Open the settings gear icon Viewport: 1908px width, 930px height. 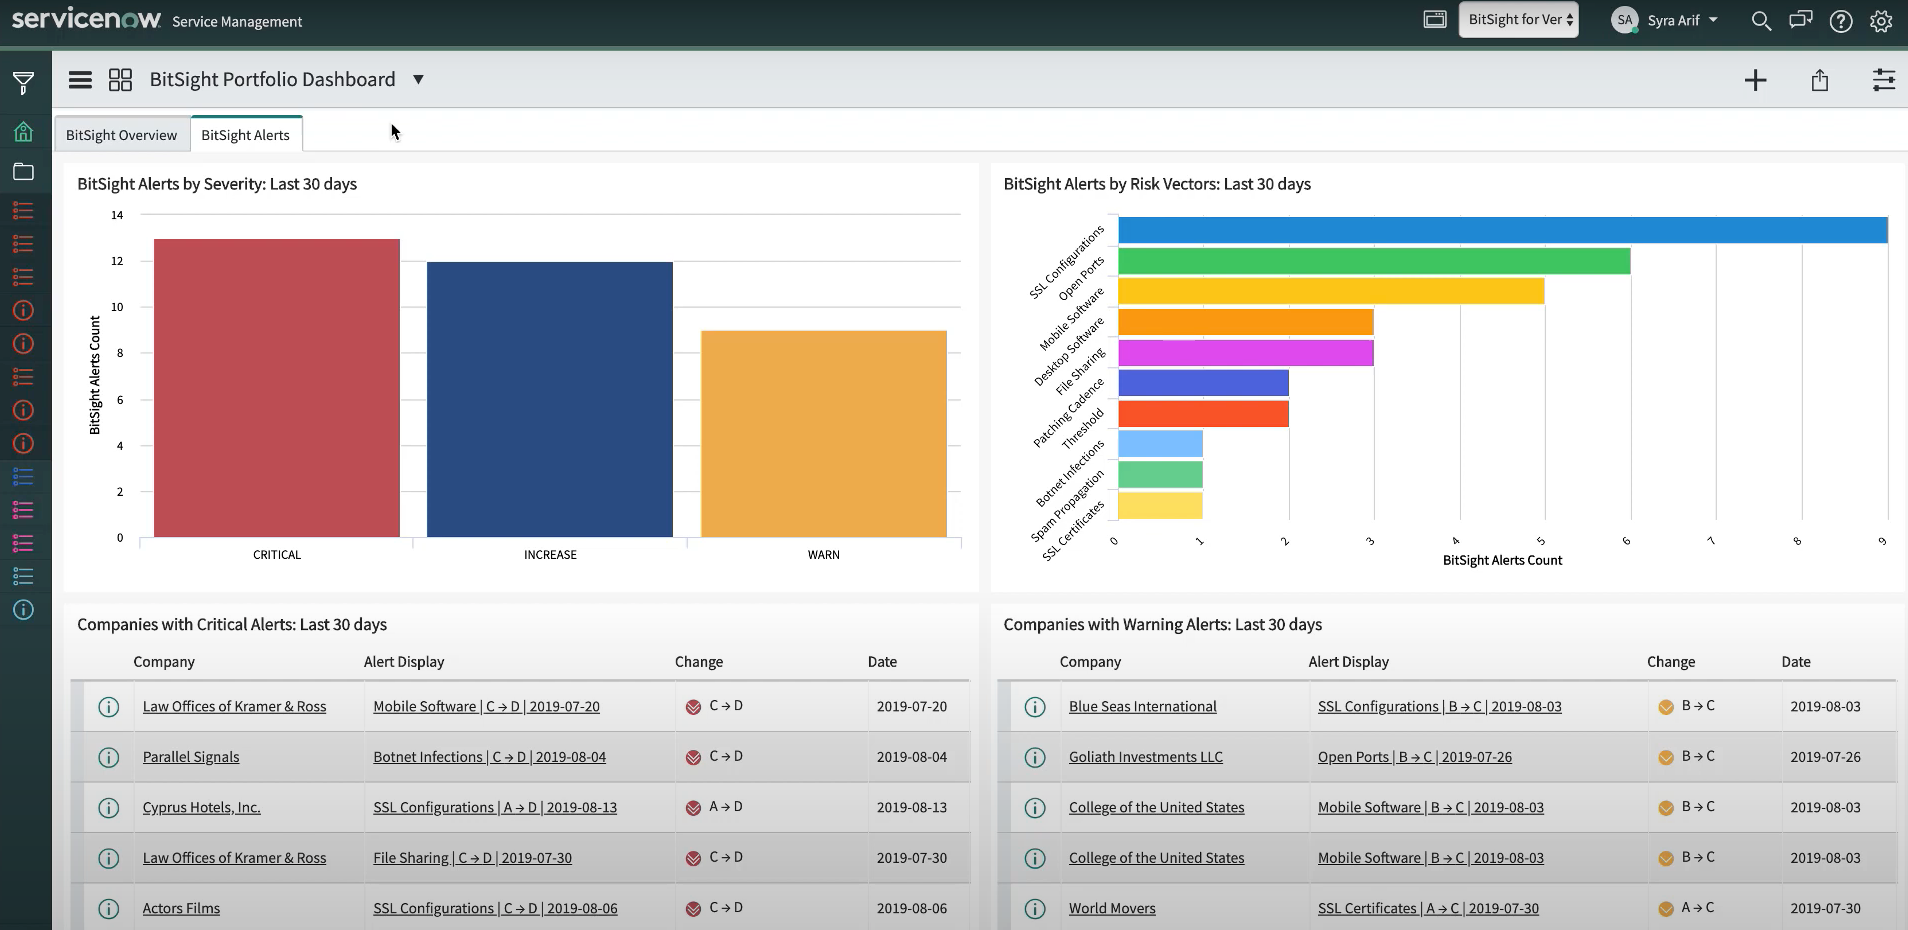pyautogui.click(x=1881, y=20)
